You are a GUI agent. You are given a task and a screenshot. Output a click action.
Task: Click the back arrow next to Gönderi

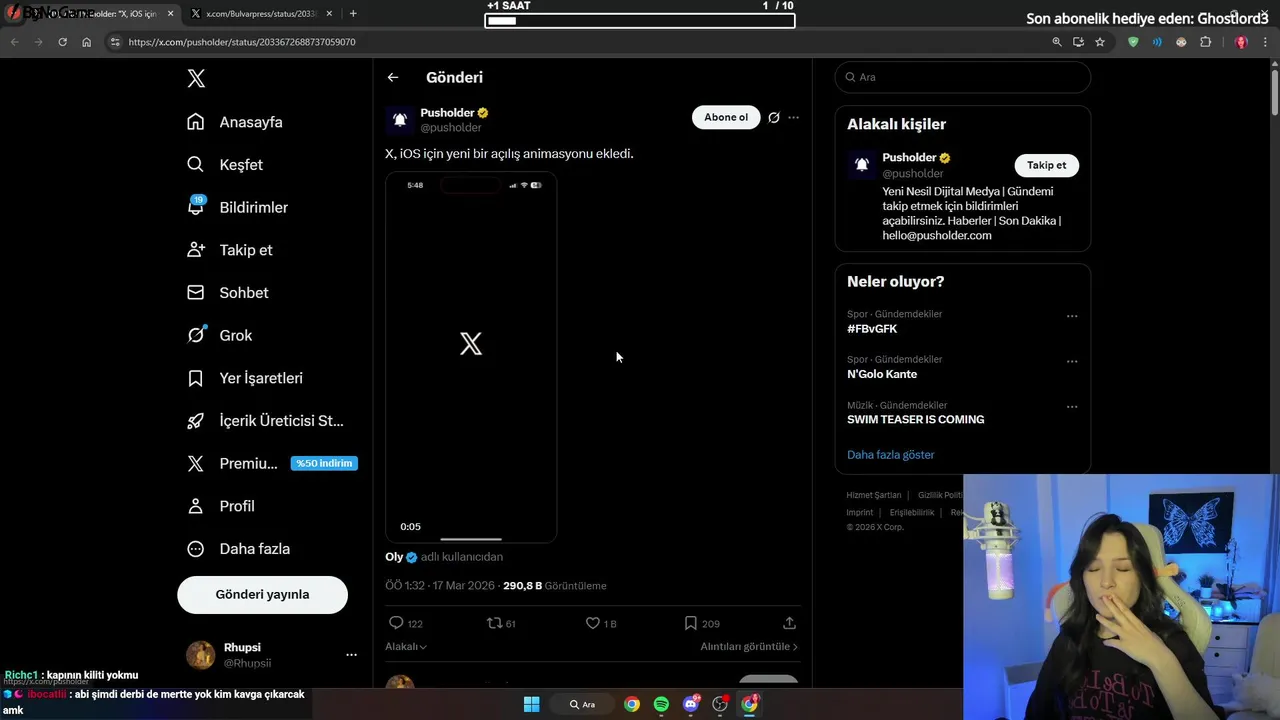(393, 77)
